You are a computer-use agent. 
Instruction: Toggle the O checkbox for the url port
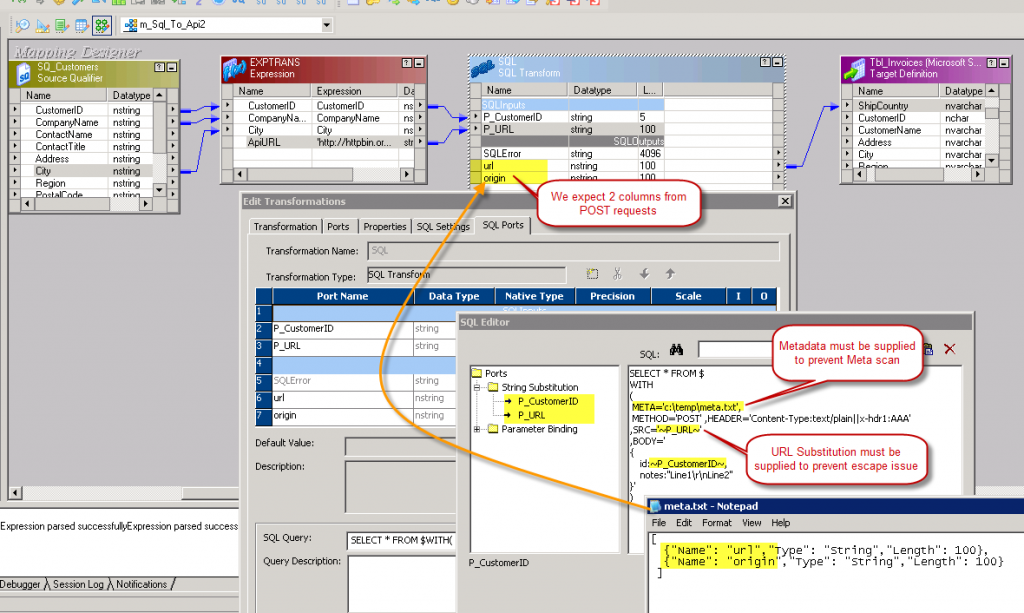pos(764,397)
